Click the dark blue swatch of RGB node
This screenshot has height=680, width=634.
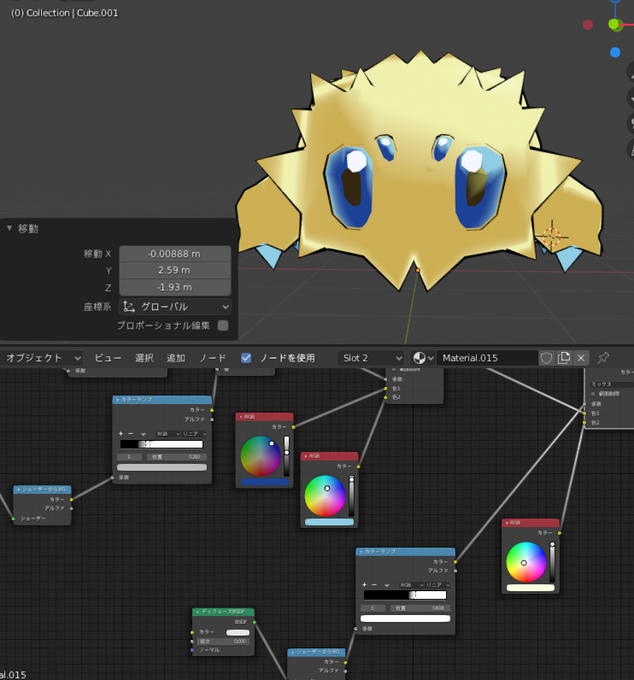(265, 482)
